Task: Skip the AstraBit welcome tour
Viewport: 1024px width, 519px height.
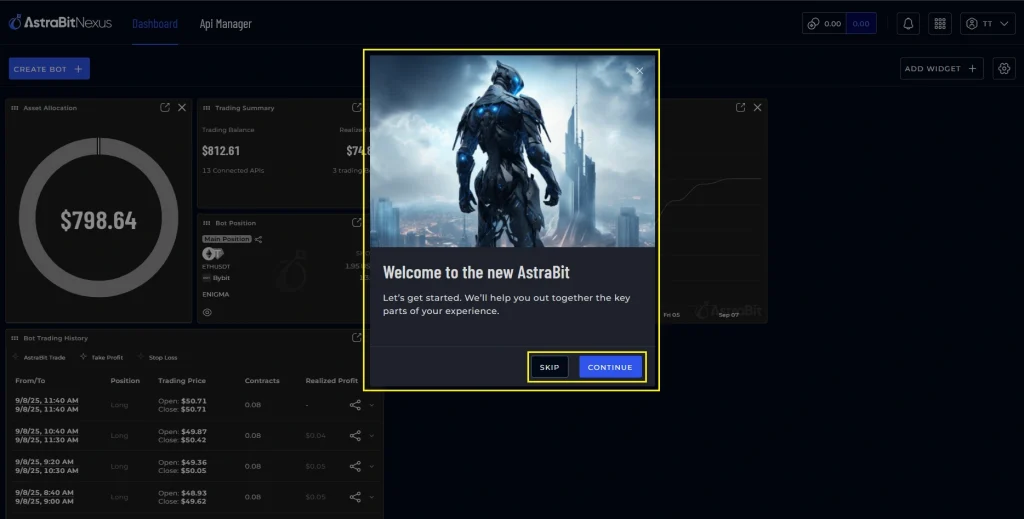Action: (x=549, y=367)
